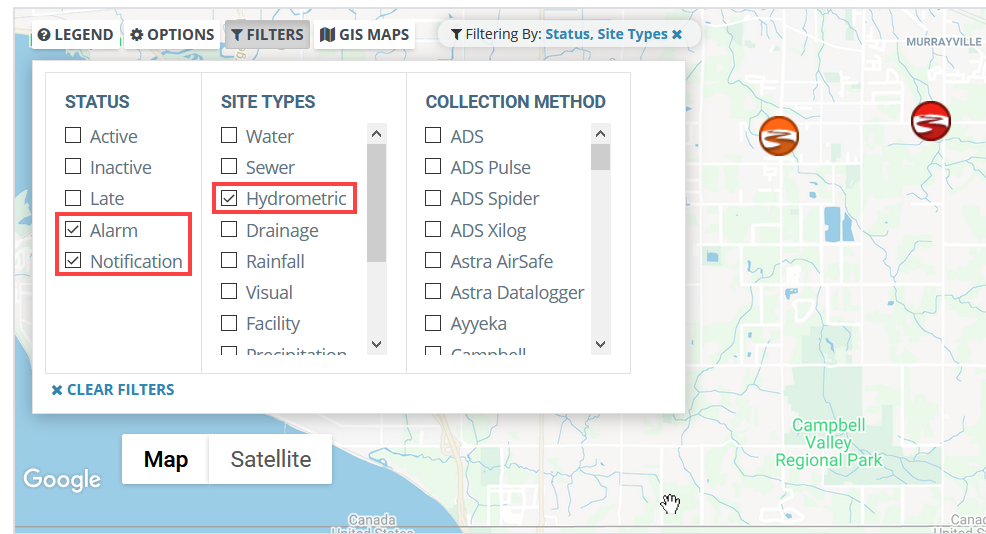
Task: Click Site Types list scroll up arrow
Action: coord(377,133)
